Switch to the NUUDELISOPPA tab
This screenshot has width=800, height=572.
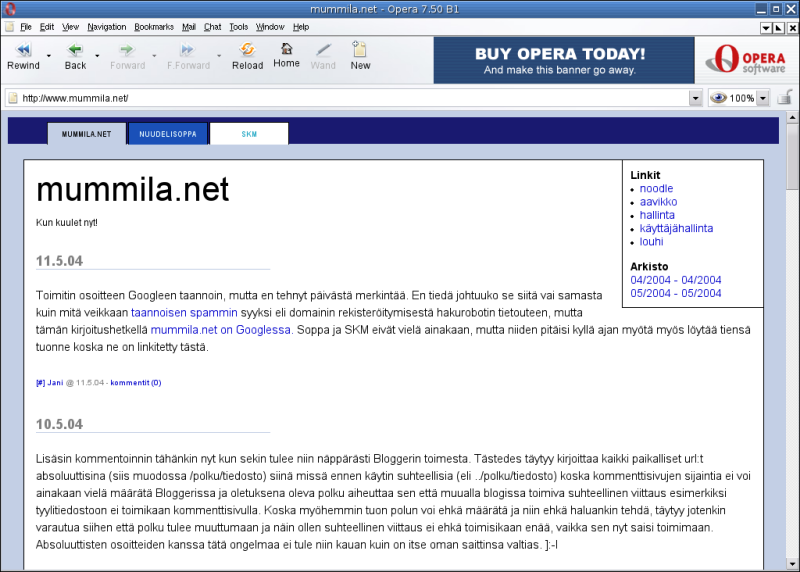(x=168, y=133)
